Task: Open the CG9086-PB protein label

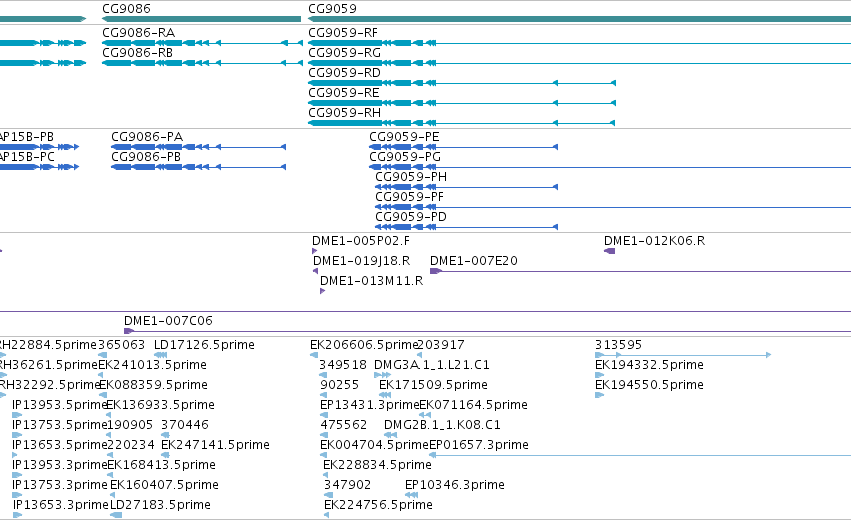Action: pos(146,157)
